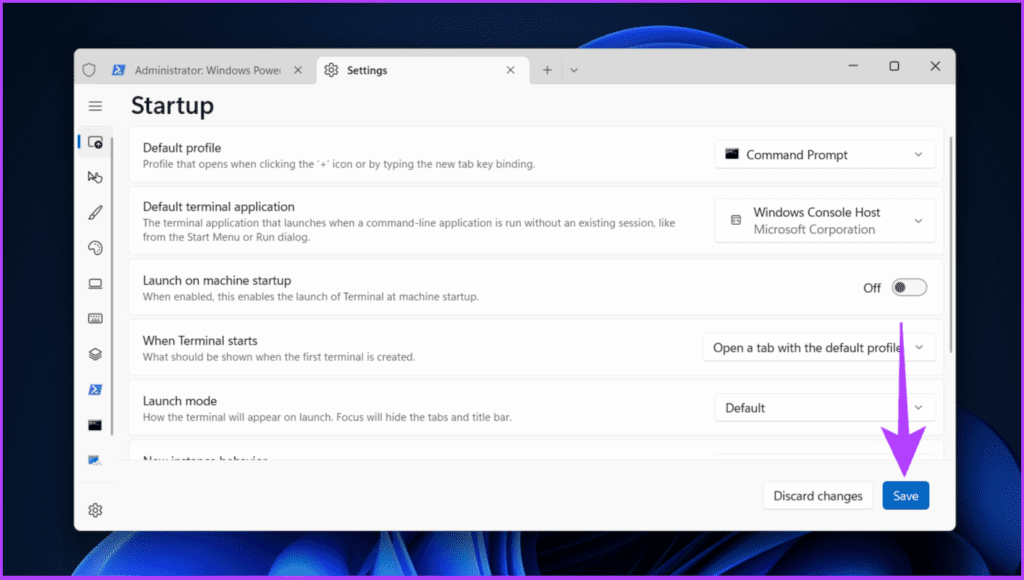Select the Startup settings sidebar icon
Viewport: 1024px width, 580px height.
(x=95, y=142)
